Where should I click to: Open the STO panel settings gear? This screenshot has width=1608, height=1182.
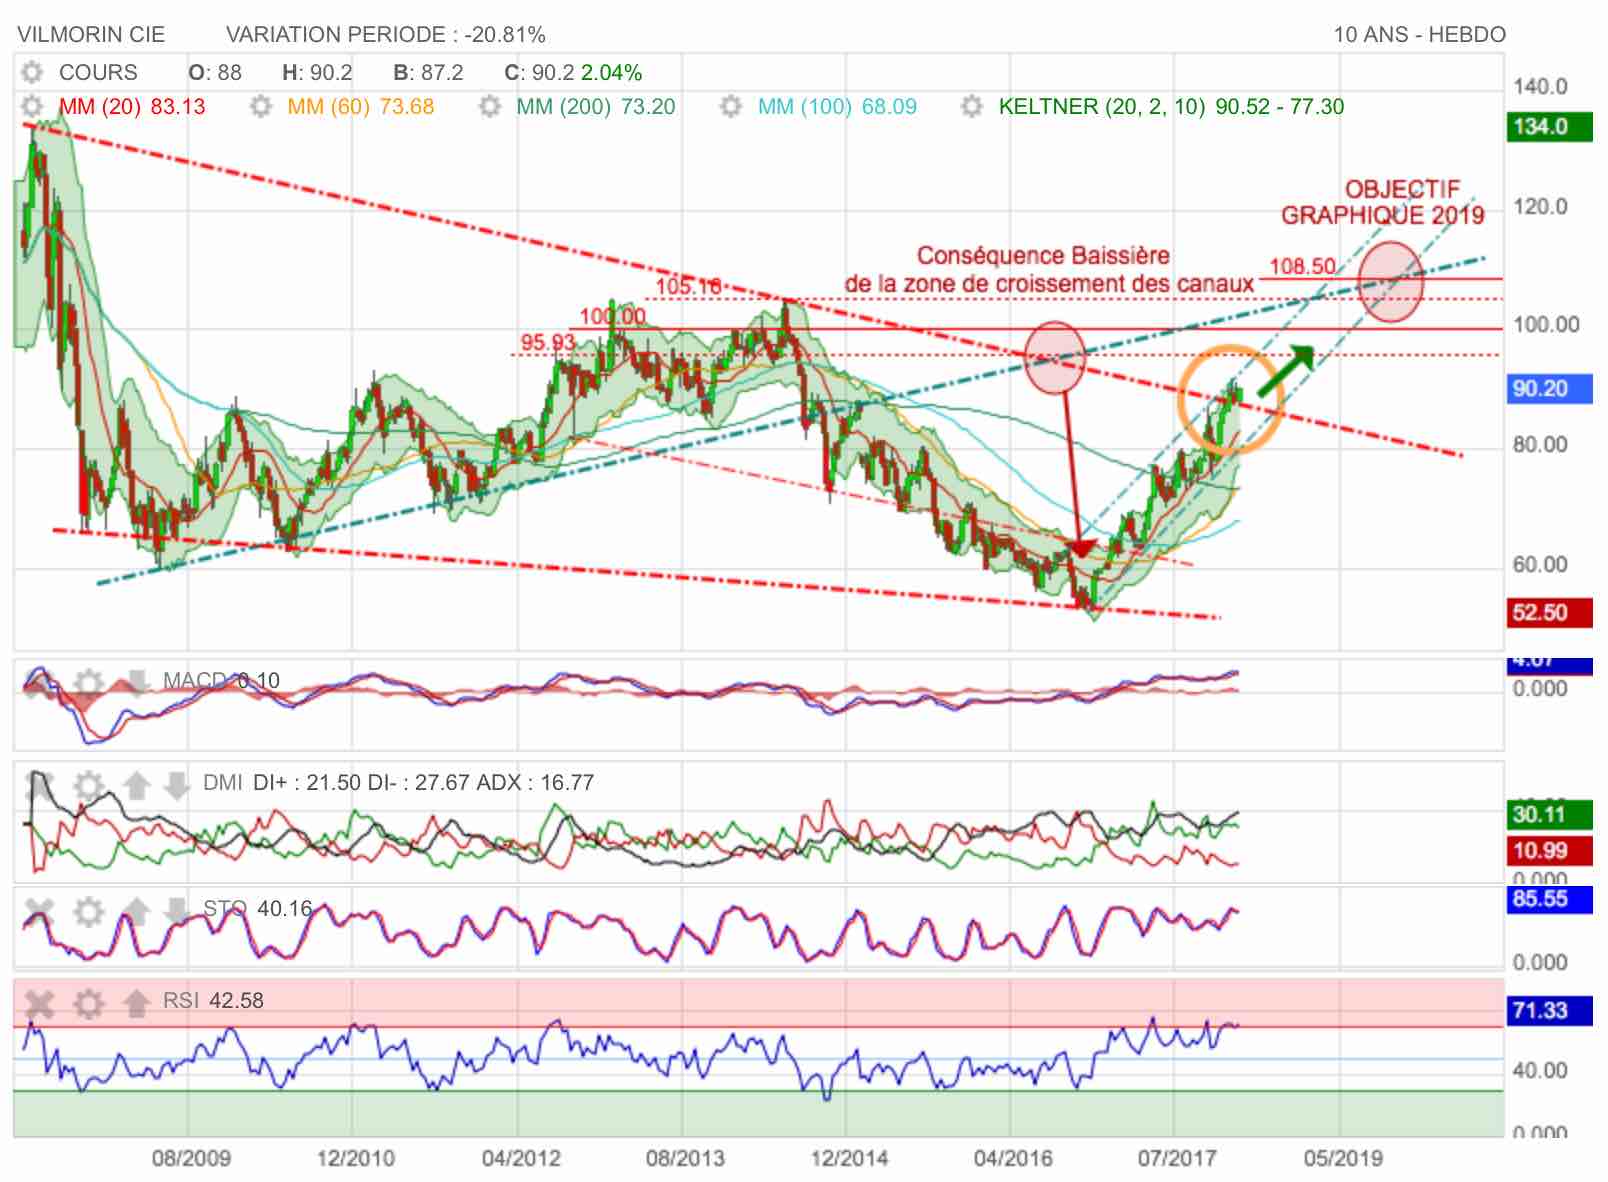click(89, 911)
